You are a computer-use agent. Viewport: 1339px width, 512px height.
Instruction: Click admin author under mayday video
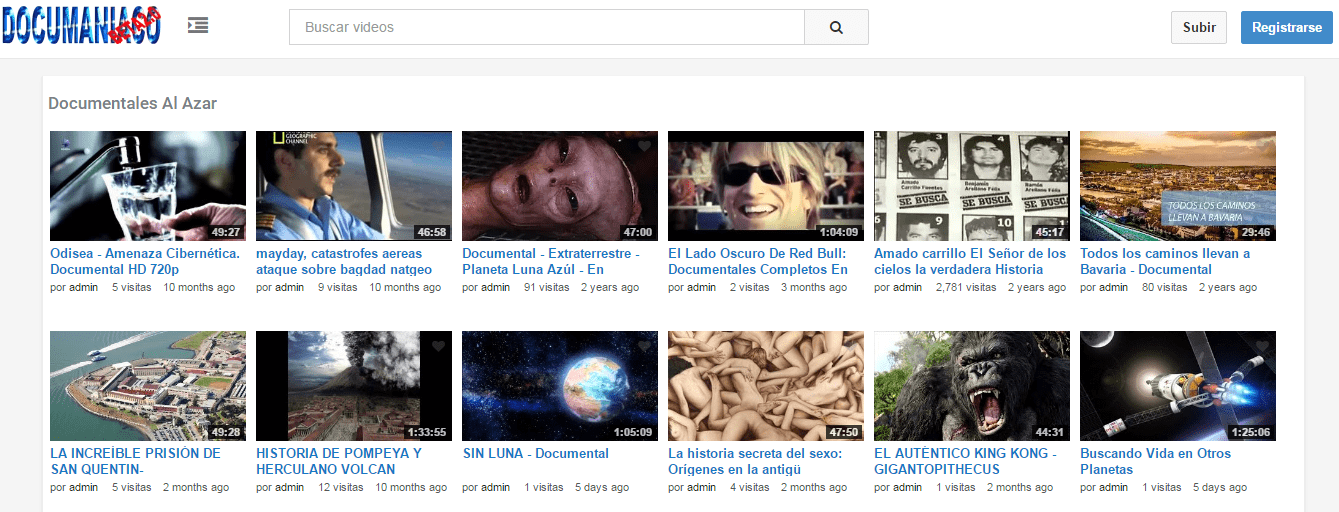[x=289, y=287]
